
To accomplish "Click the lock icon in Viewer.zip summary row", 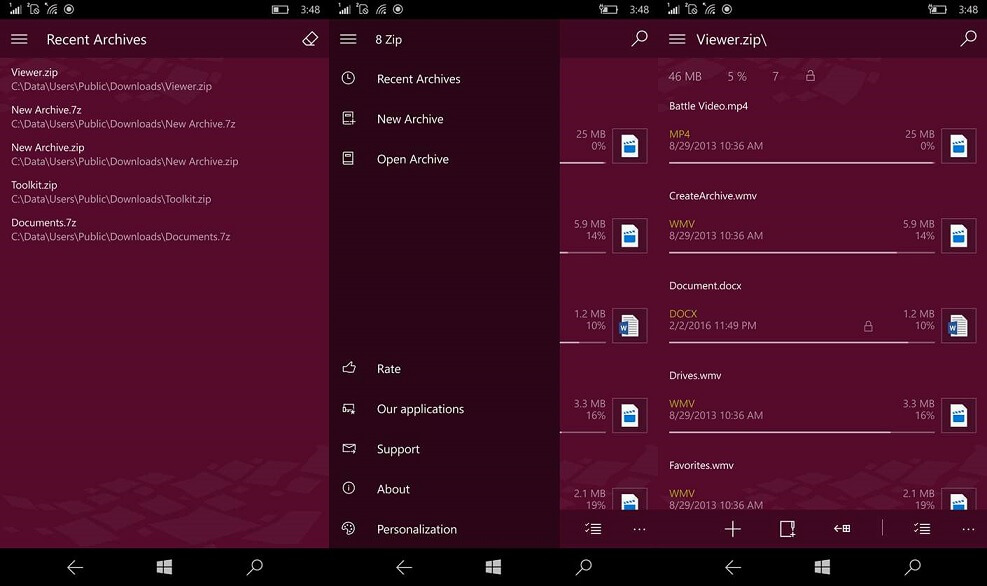I will 810,76.
